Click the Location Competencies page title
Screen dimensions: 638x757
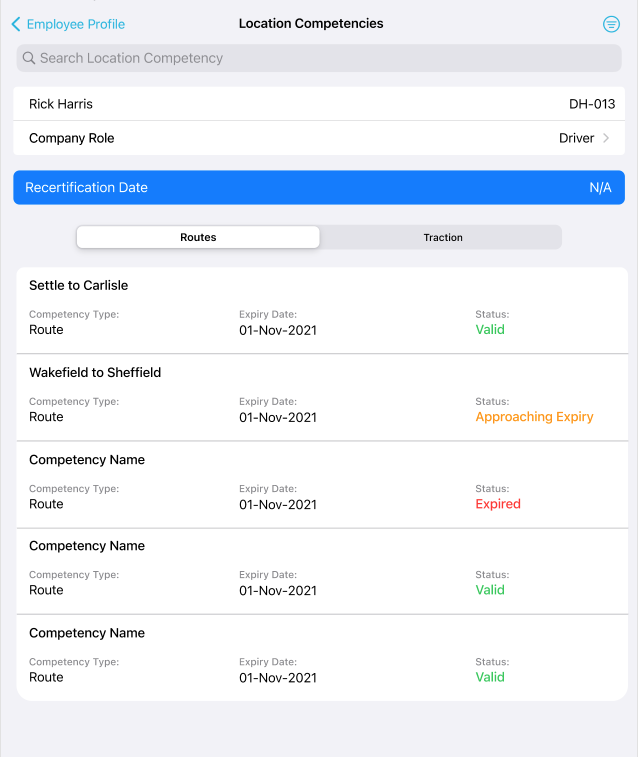[x=311, y=24]
